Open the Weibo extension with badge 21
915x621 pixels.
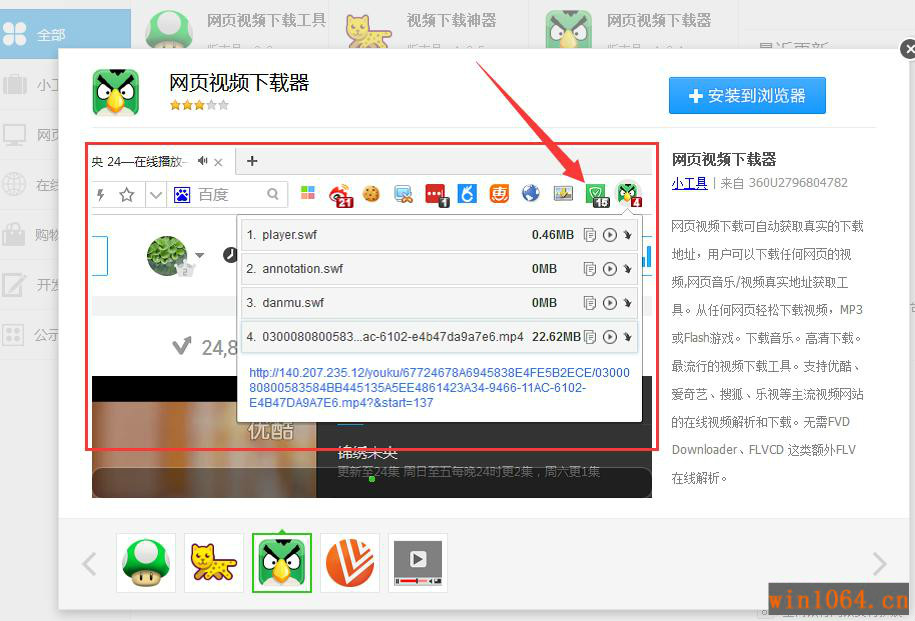(x=341, y=195)
